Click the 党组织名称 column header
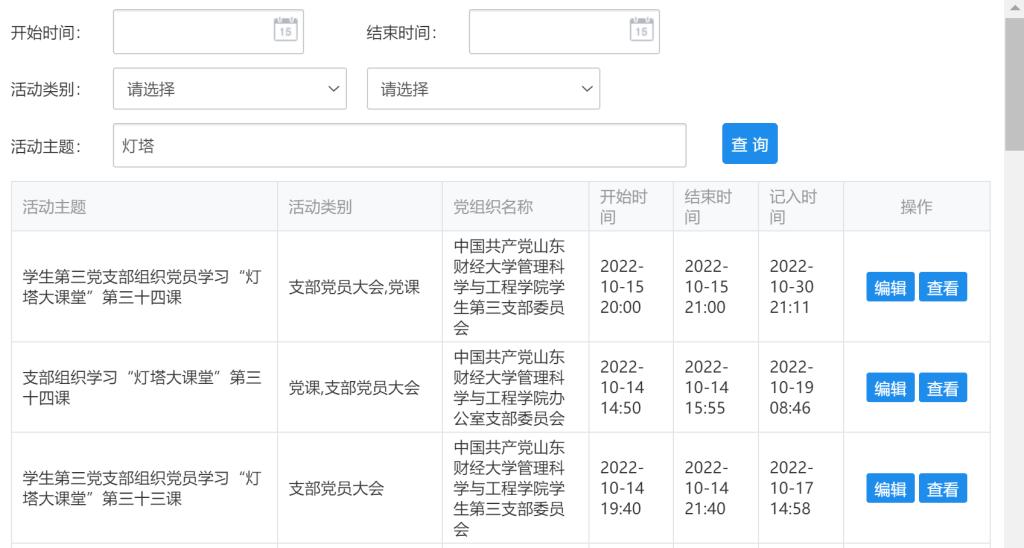This screenshot has height=548, width=1024. 493,207
